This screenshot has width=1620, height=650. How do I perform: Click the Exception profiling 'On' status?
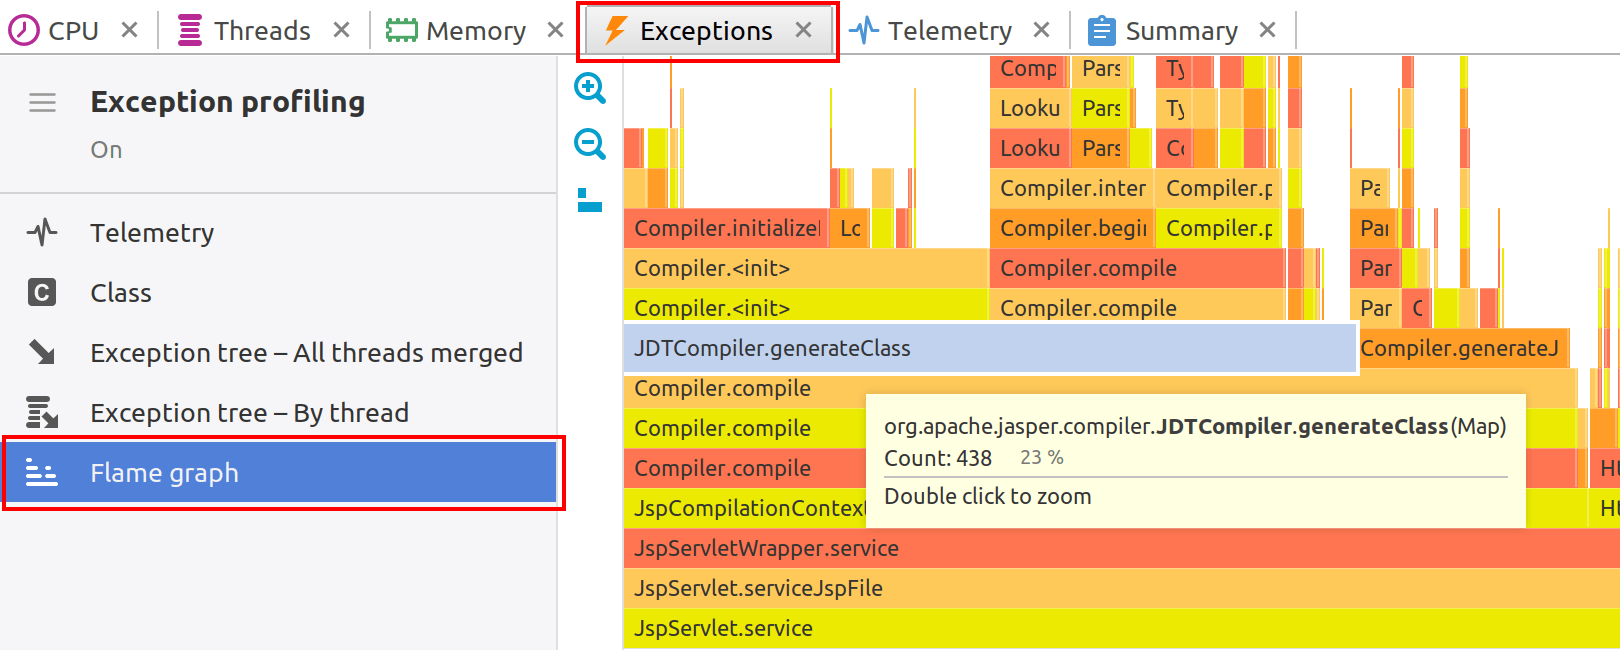pyautogui.click(x=106, y=150)
